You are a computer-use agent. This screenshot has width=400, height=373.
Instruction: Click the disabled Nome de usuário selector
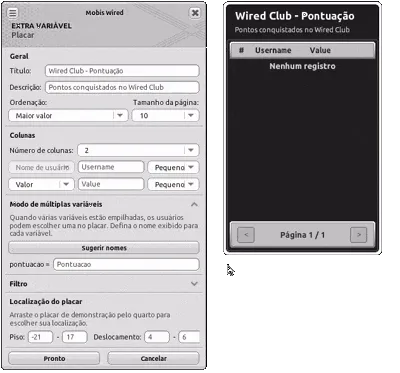click(41, 167)
